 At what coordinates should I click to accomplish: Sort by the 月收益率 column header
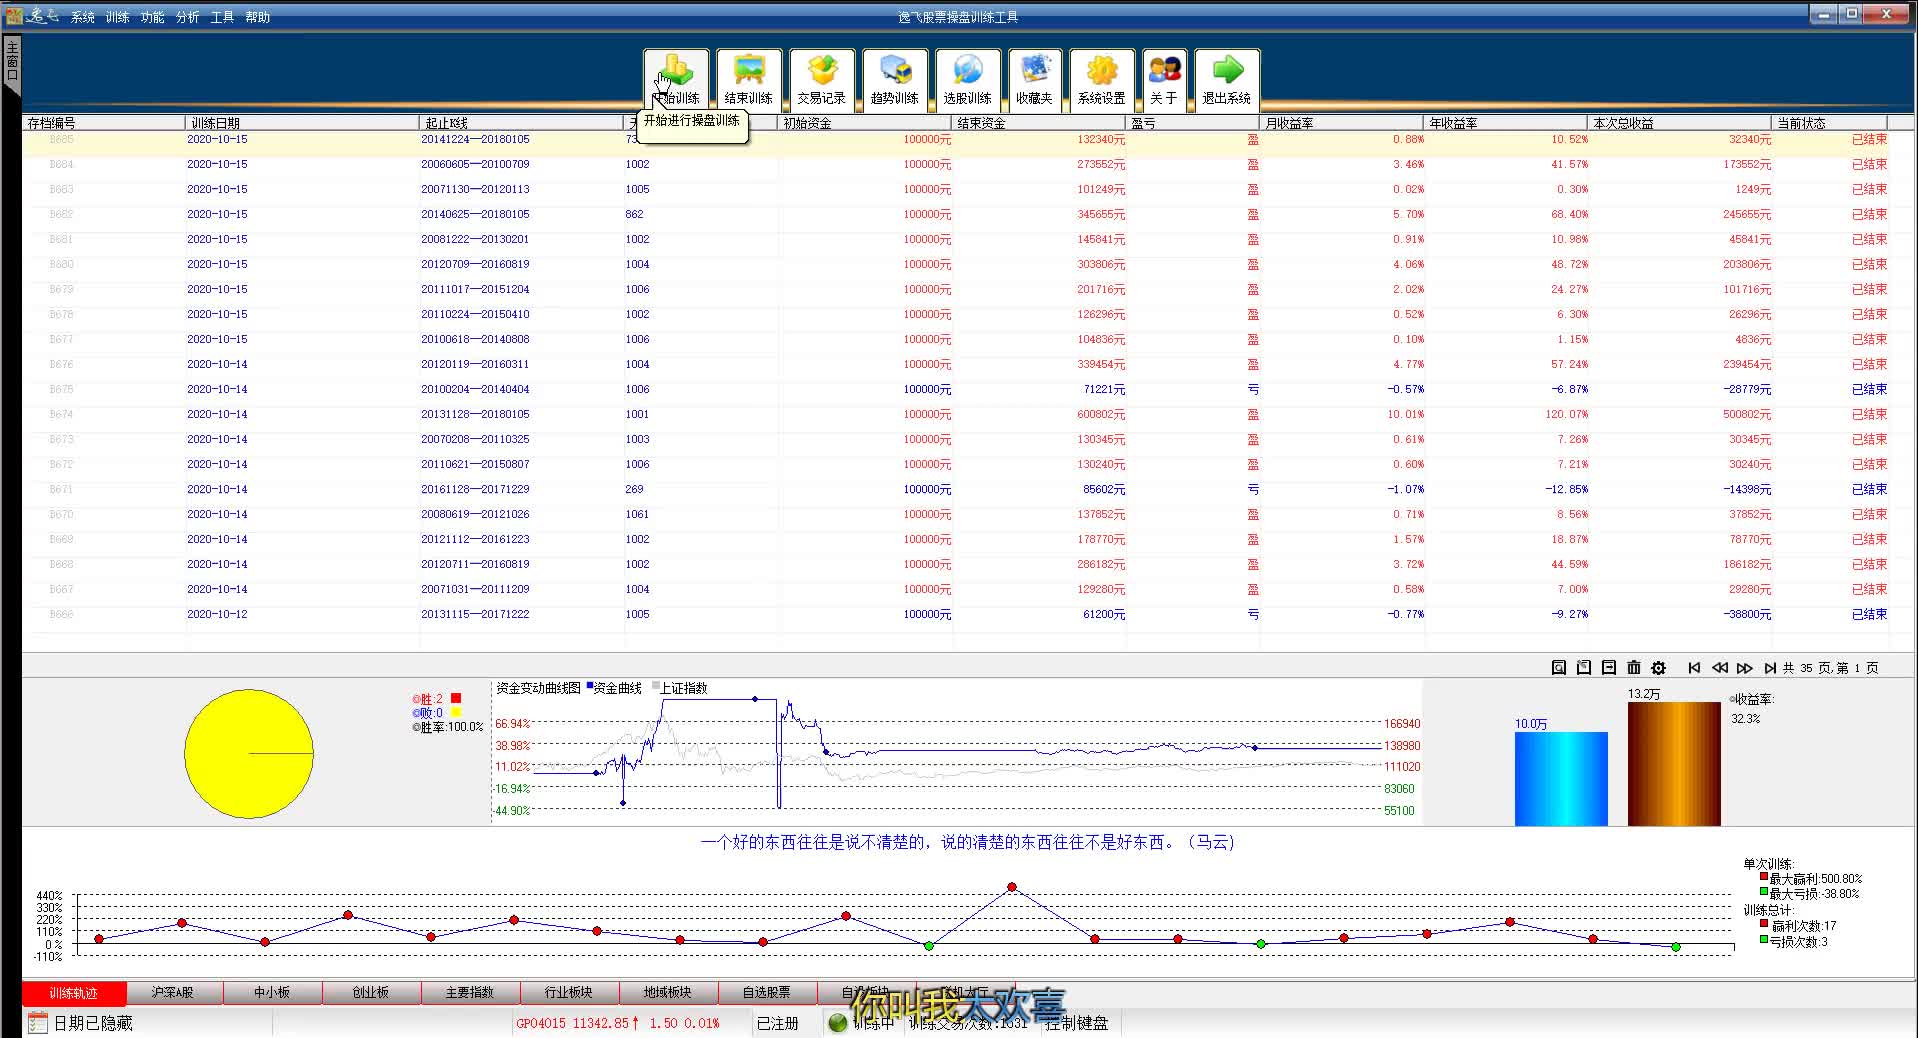pyautogui.click(x=1342, y=123)
